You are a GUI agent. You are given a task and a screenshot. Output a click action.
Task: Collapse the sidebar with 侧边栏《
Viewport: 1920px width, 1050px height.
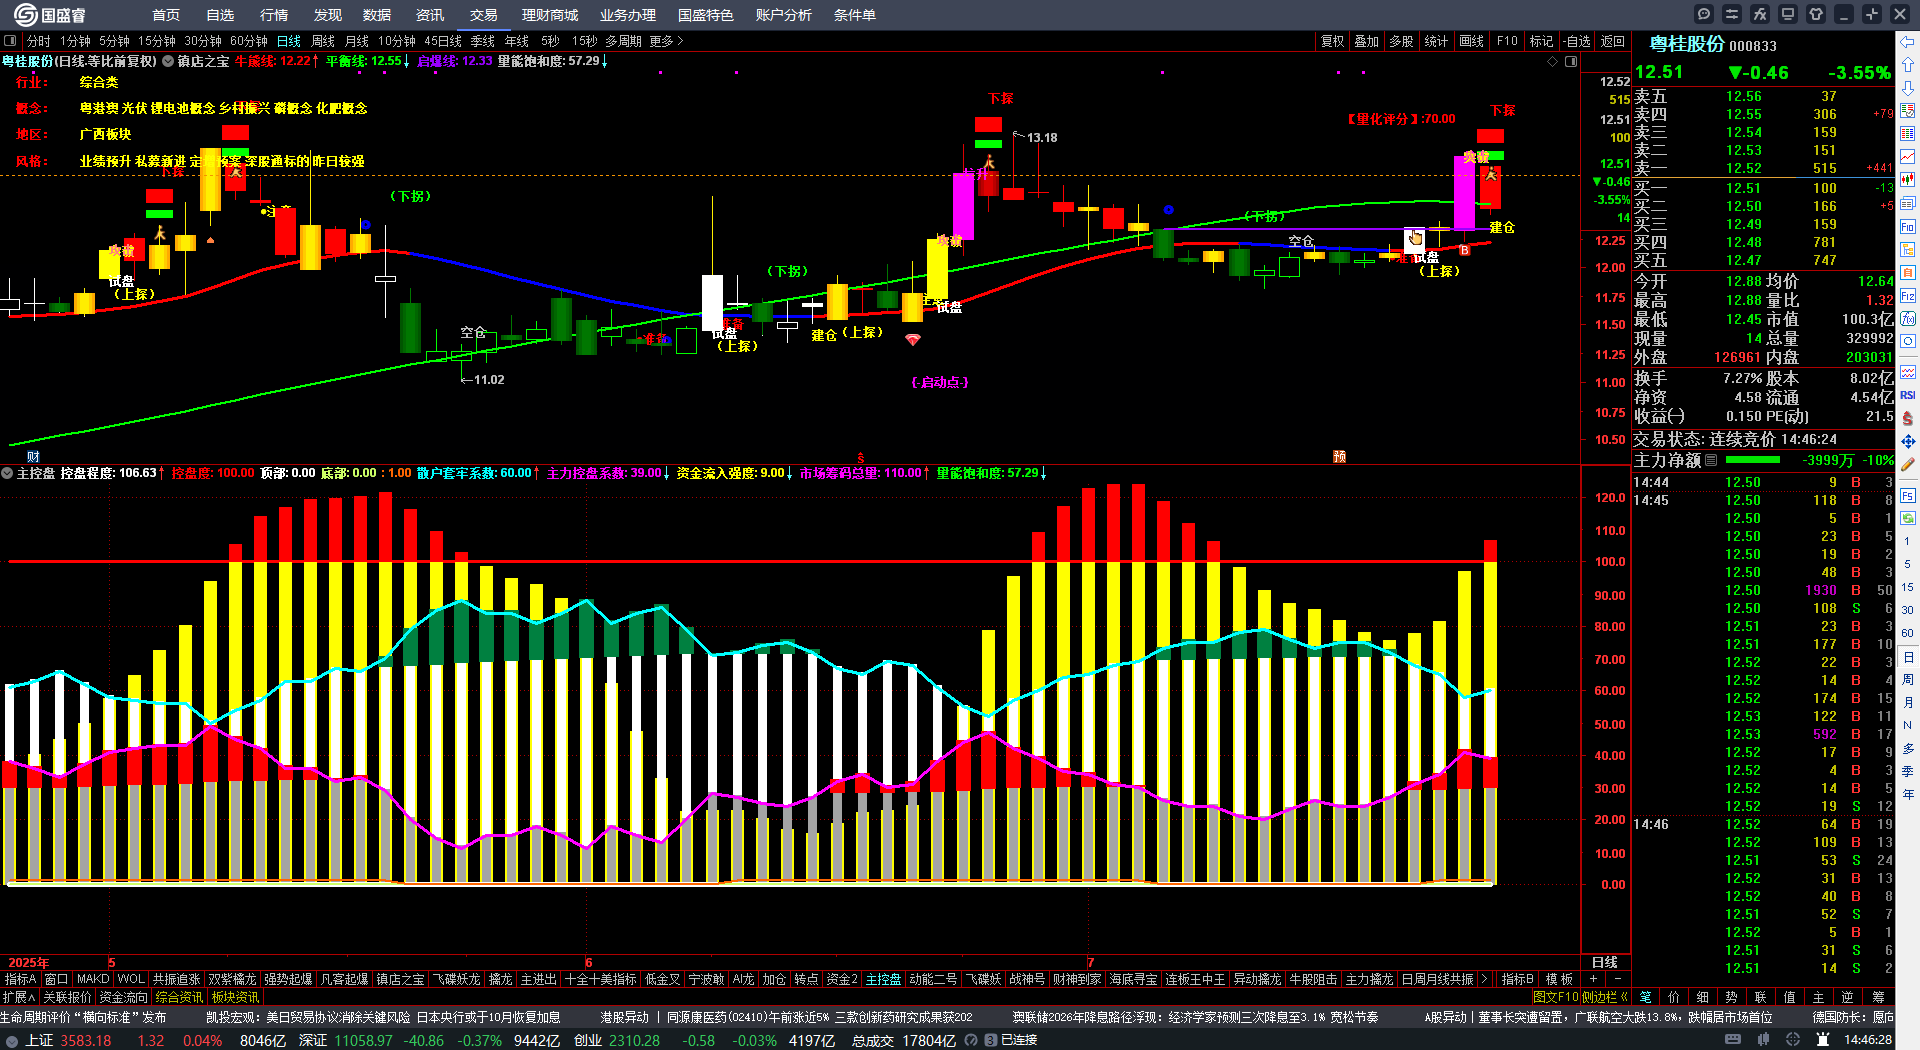tap(1605, 997)
